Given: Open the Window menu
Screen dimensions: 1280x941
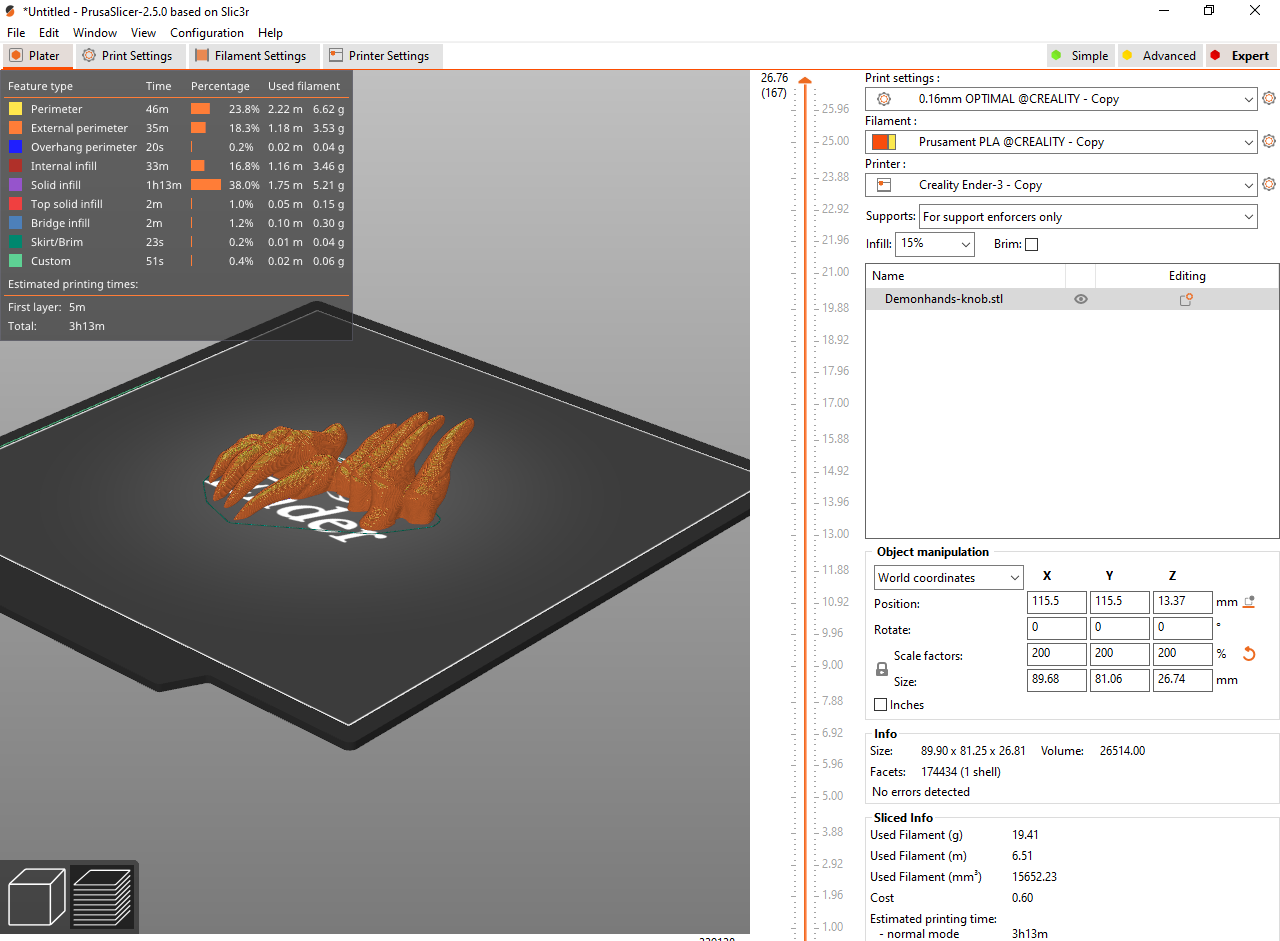Looking at the screenshot, I should pyautogui.click(x=95, y=33).
